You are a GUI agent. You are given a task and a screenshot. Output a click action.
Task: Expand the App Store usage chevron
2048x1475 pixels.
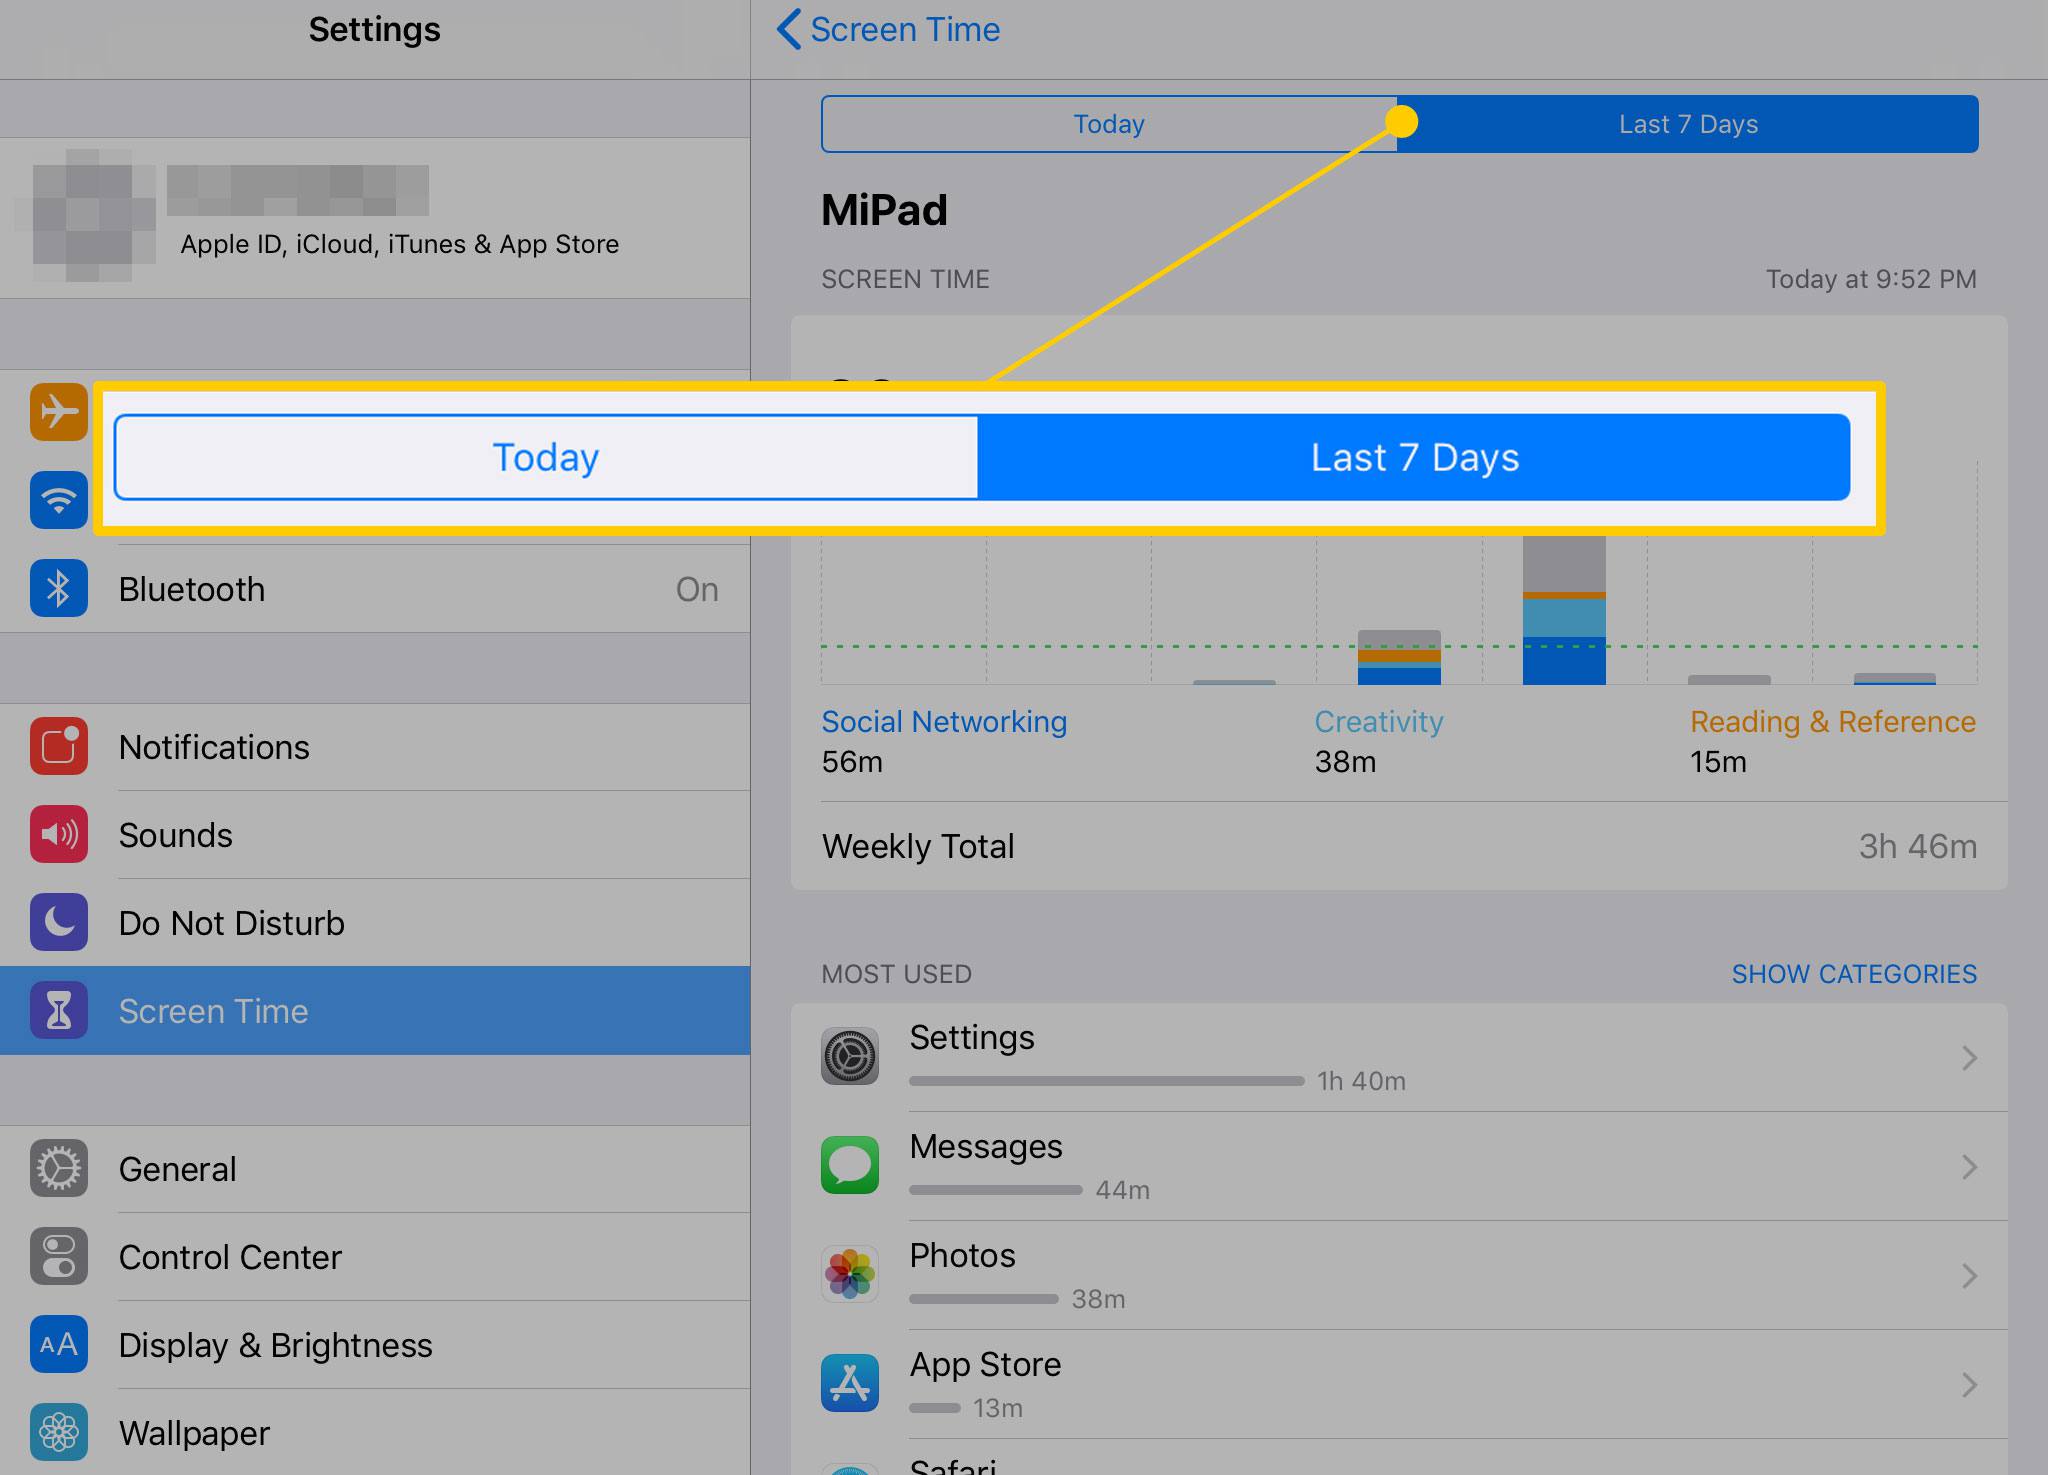click(1969, 1384)
